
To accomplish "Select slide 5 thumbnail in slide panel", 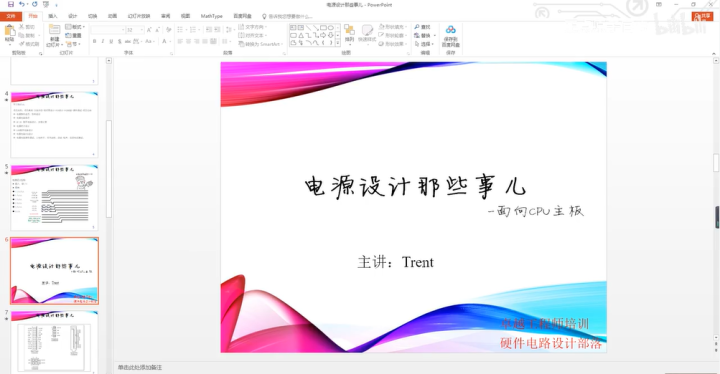I will pos(54,198).
